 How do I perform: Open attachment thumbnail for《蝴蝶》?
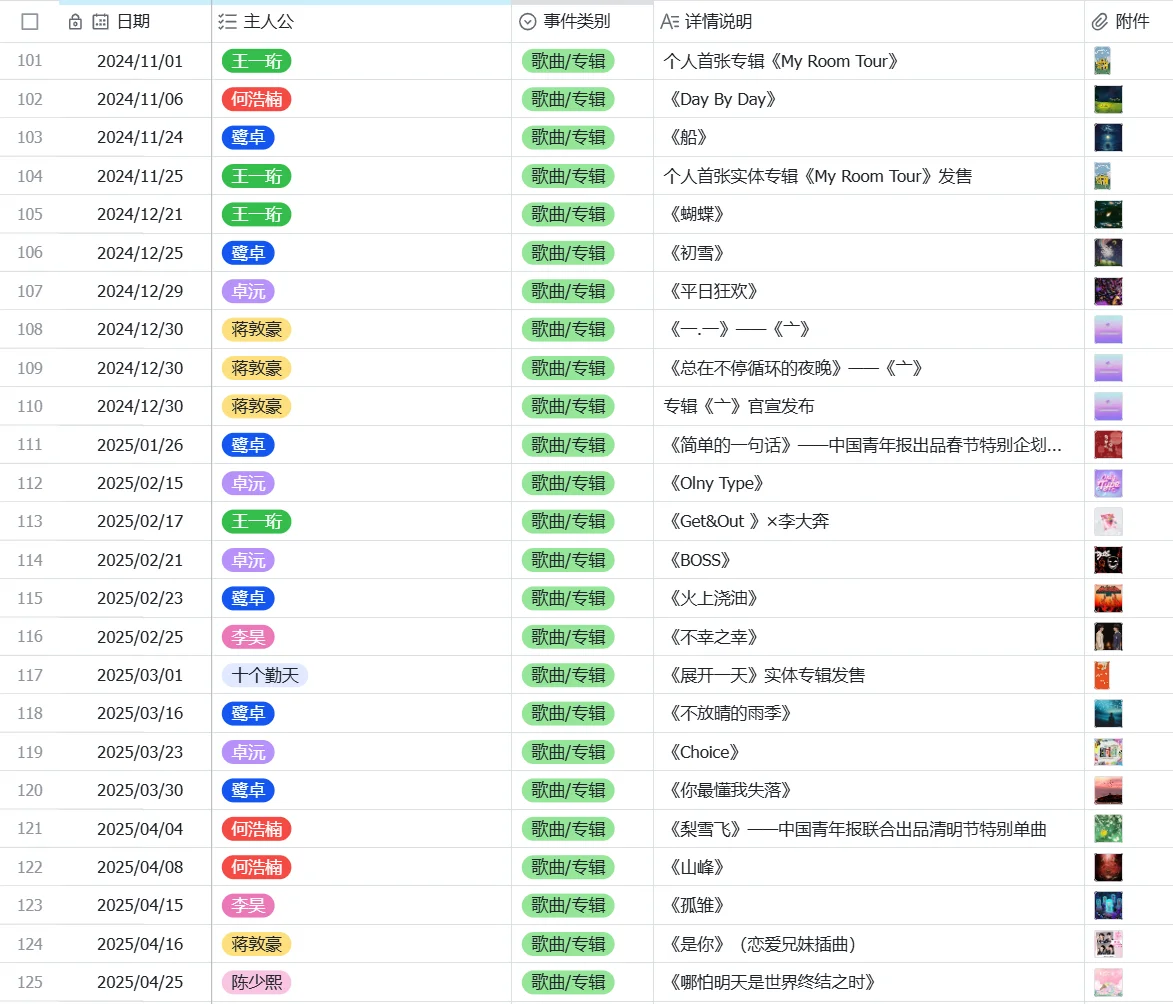(x=1108, y=215)
